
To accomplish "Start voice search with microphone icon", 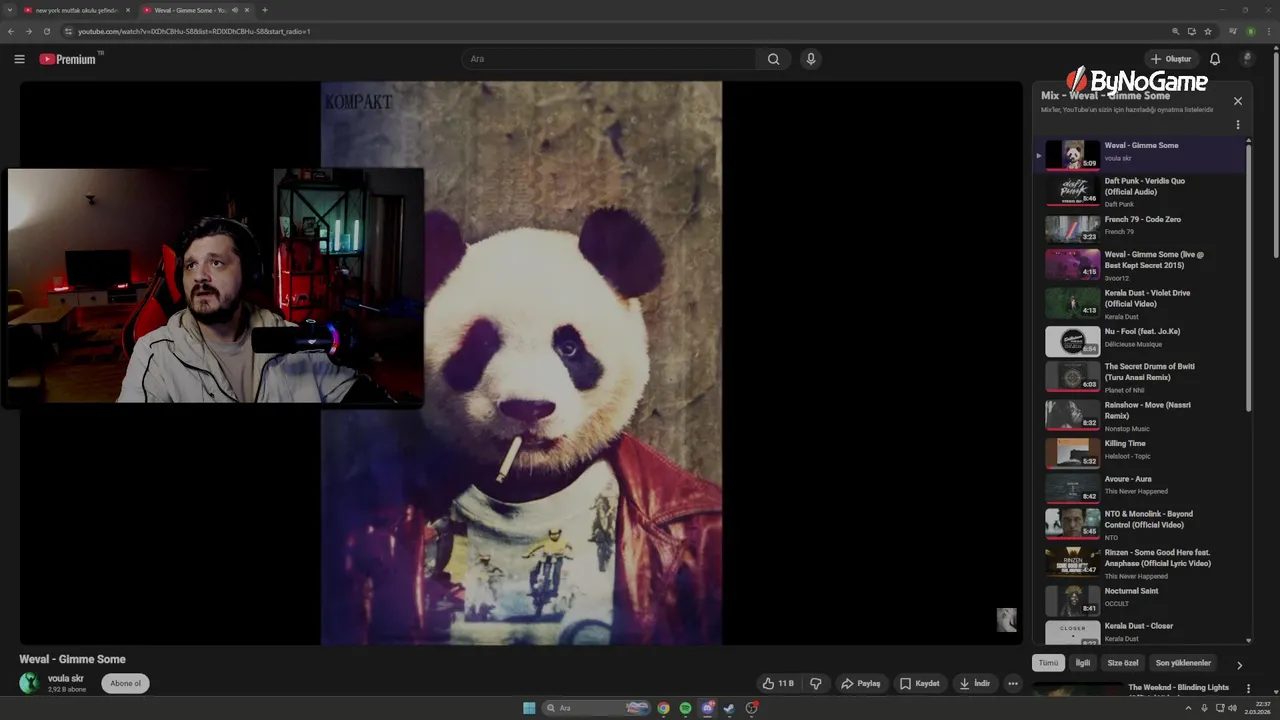I will (x=811, y=59).
